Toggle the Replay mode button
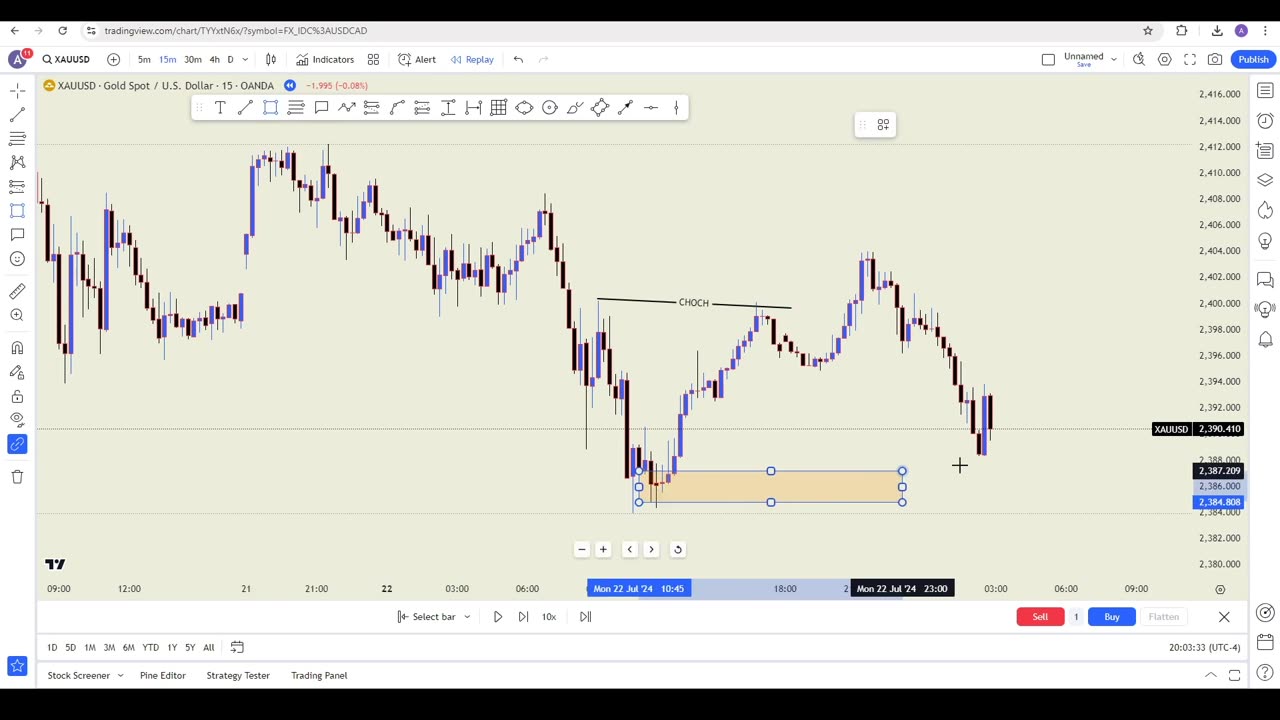 (x=472, y=59)
